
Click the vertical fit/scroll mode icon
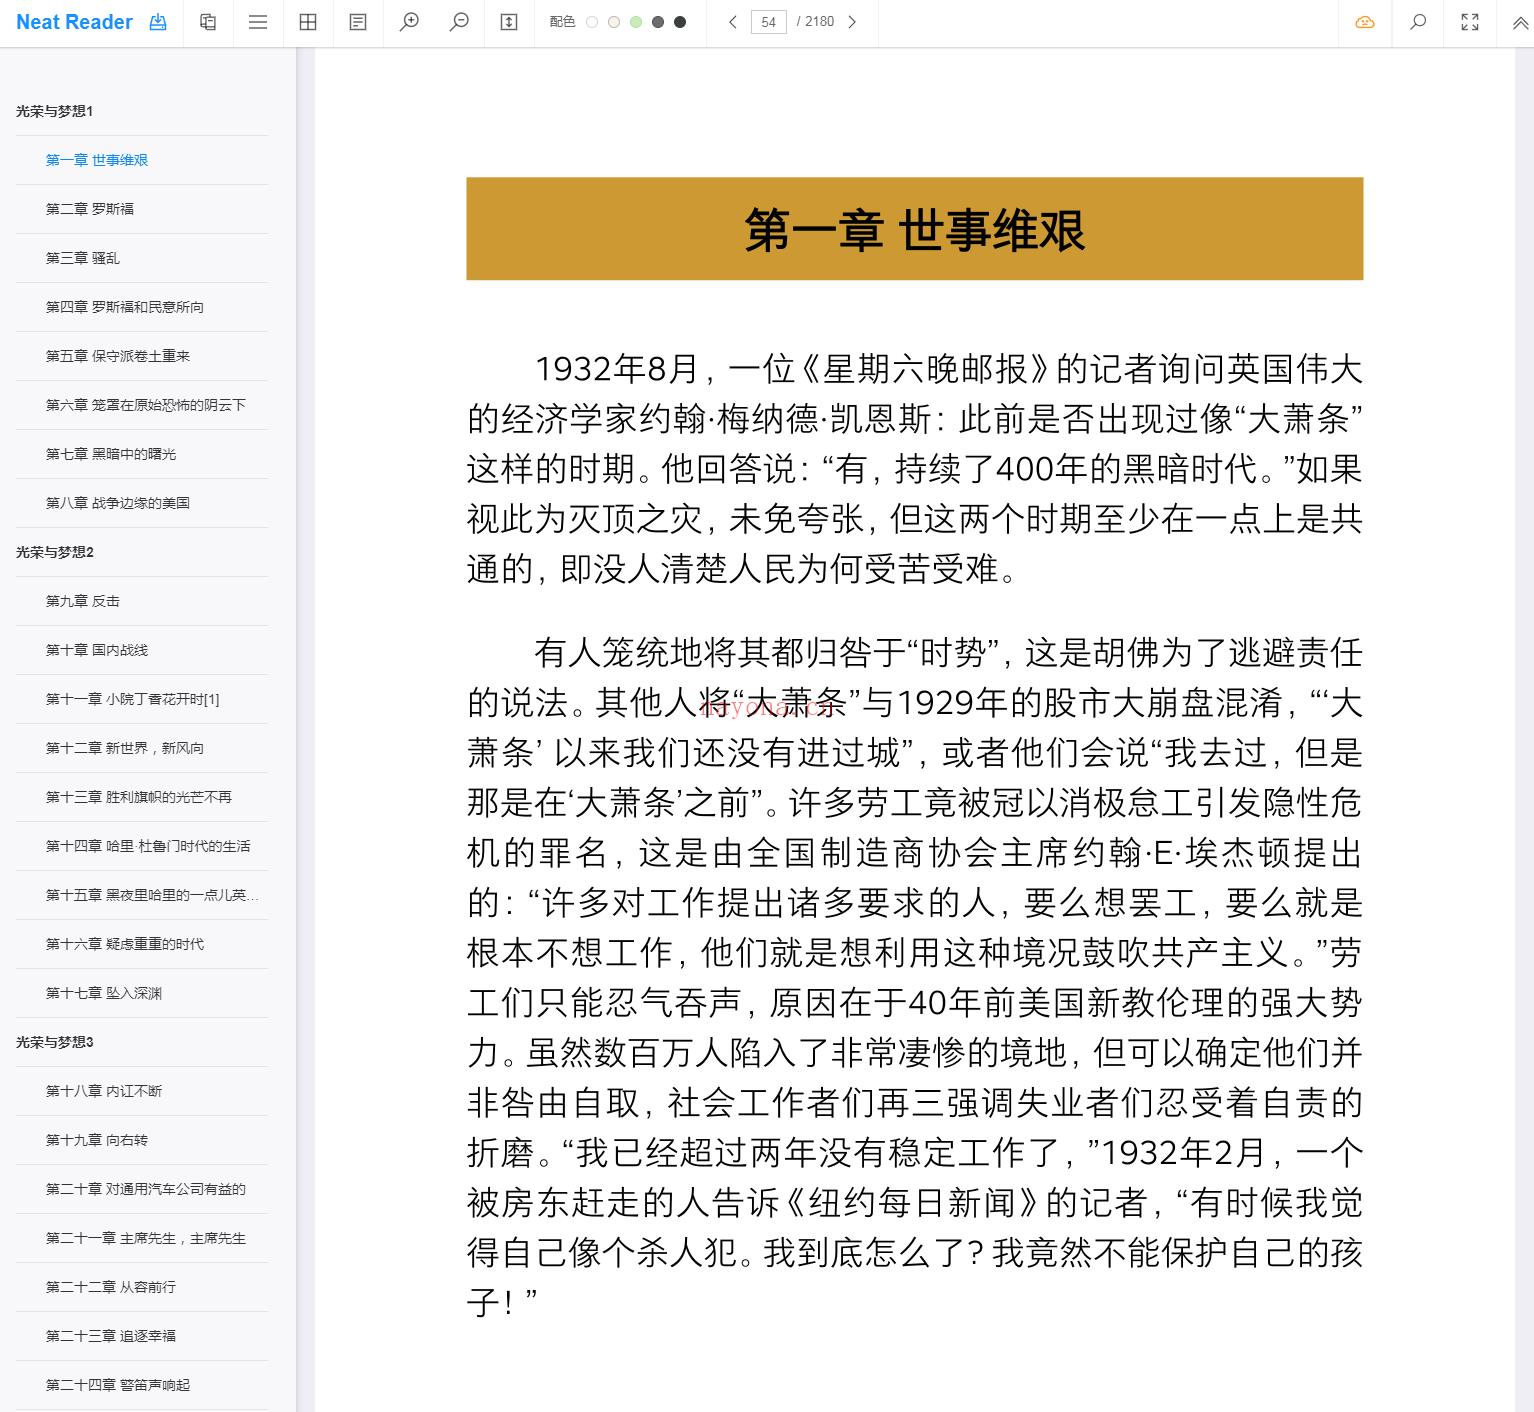[509, 22]
